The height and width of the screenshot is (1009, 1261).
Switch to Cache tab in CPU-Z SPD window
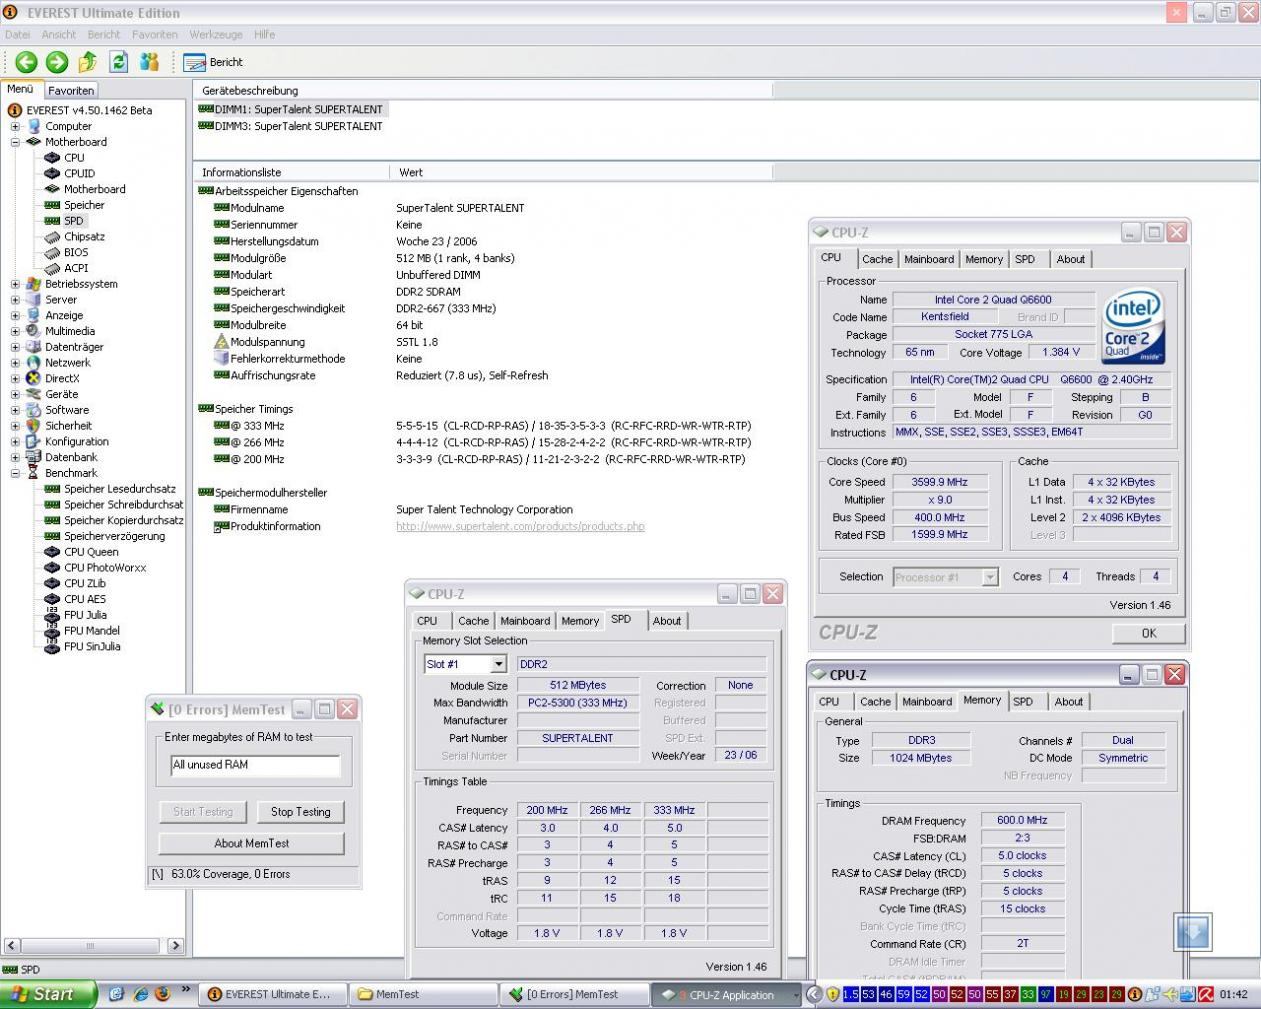[x=473, y=621]
